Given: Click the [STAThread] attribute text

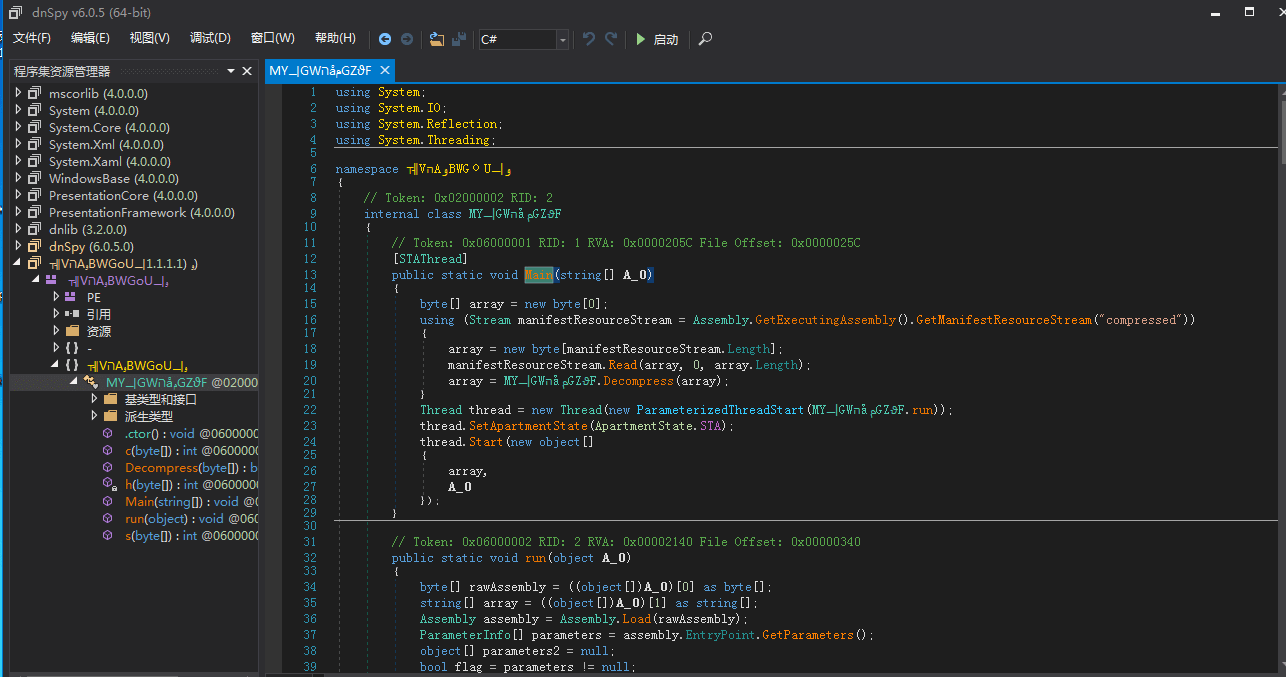Looking at the screenshot, I should click(430, 258).
